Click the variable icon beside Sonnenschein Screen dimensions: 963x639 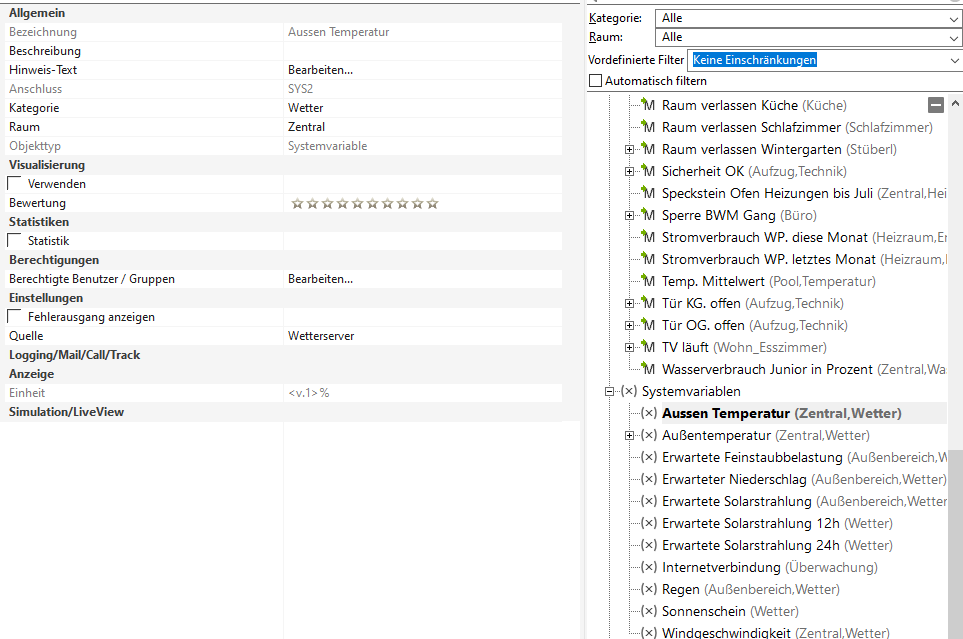click(x=648, y=611)
